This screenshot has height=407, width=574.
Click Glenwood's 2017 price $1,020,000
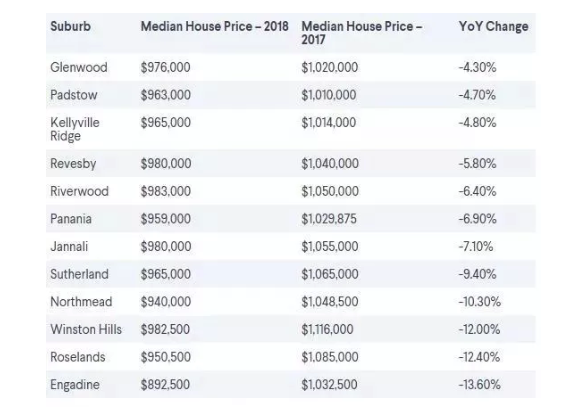pyautogui.click(x=329, y=67)
